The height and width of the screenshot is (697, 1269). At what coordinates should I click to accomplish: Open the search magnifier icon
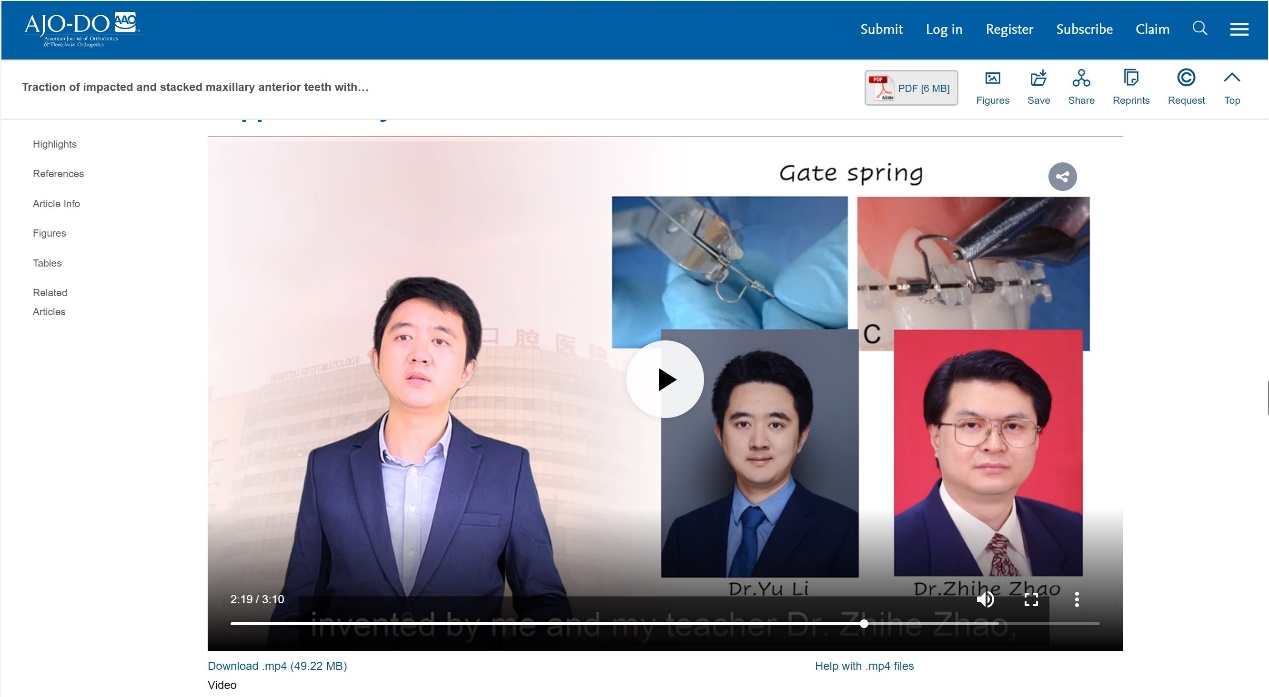tap(1200, 28)
